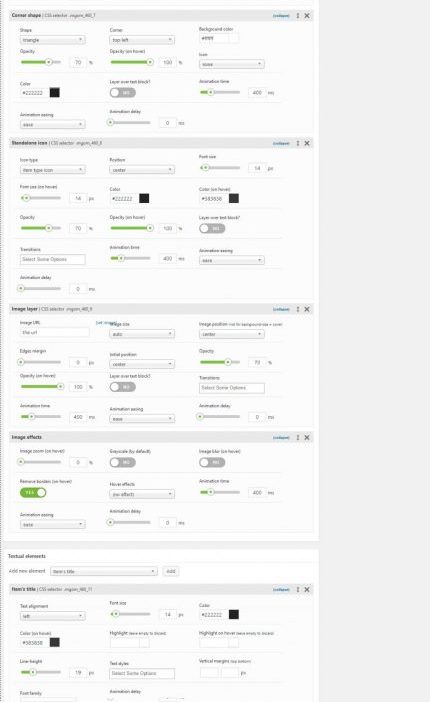Viewport: 430px width, 702px height.
Task: Enable Image blur (on hover) switch
Action: 212,462
